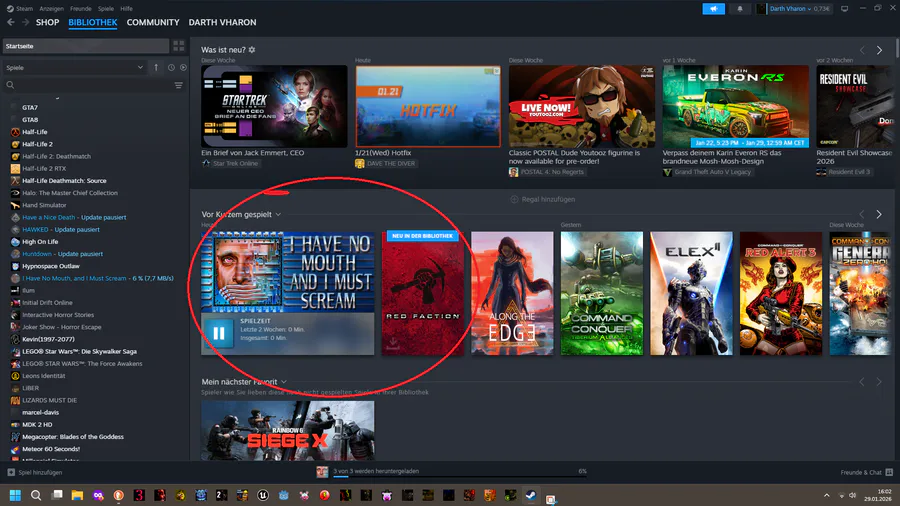Screen dimensions: 900x506
Task: Open the Hilfe menu
Action: coord(126,9)
